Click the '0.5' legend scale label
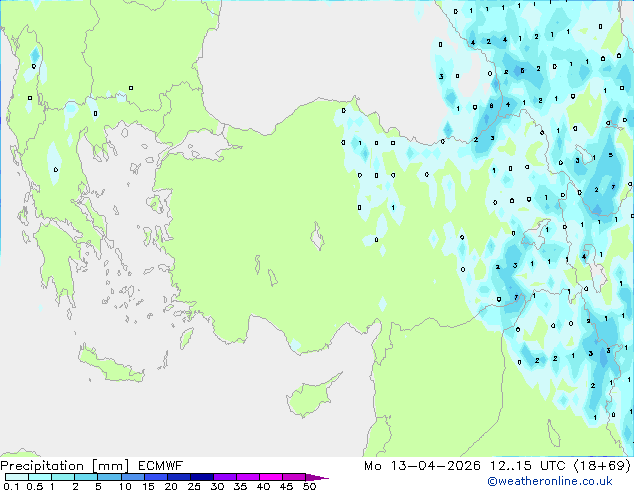The width and height of the screenshot is (634, 490). pyautogui.click(x=35, y=486)
